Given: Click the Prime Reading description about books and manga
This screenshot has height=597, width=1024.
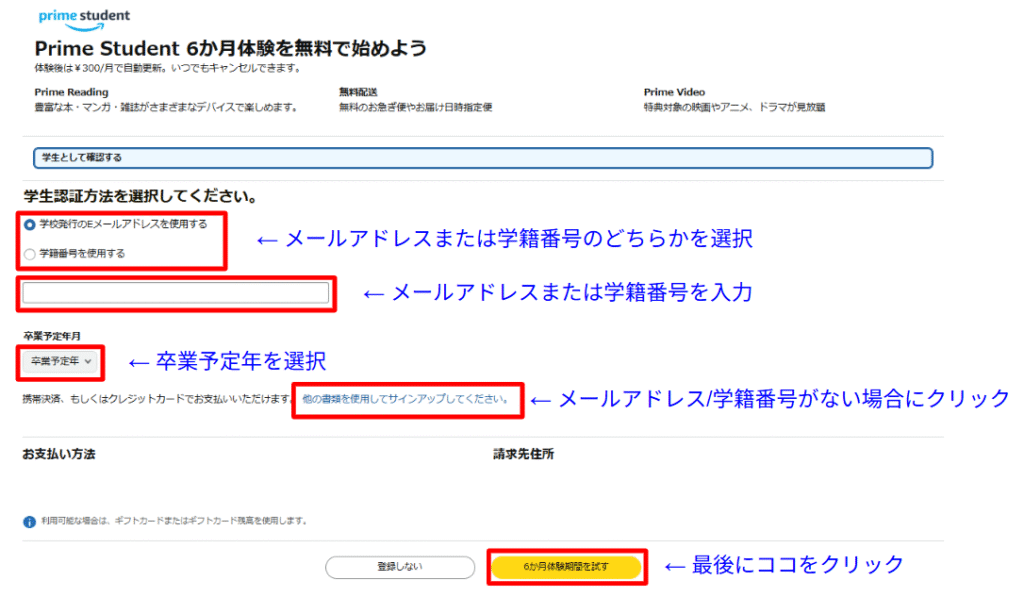Looking at the screenshot, I should 166,107.
